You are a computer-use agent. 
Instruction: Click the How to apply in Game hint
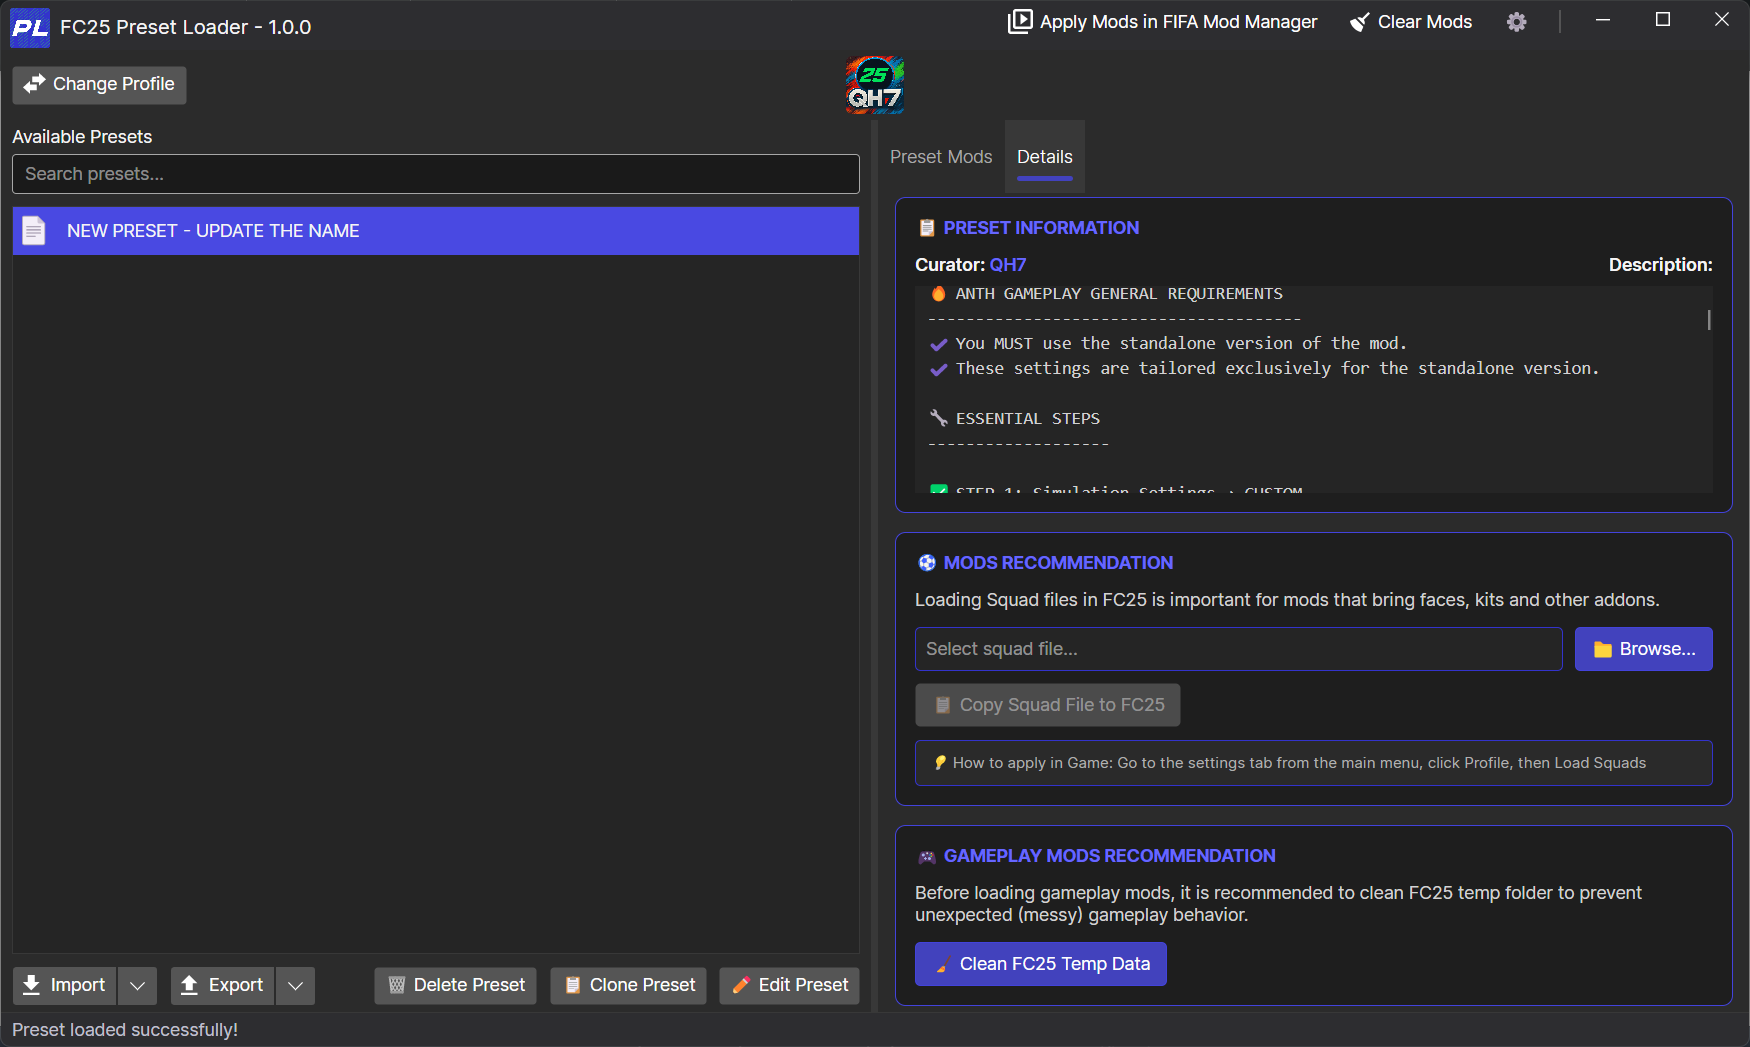pyautogui.click(x=1313, y=763)
